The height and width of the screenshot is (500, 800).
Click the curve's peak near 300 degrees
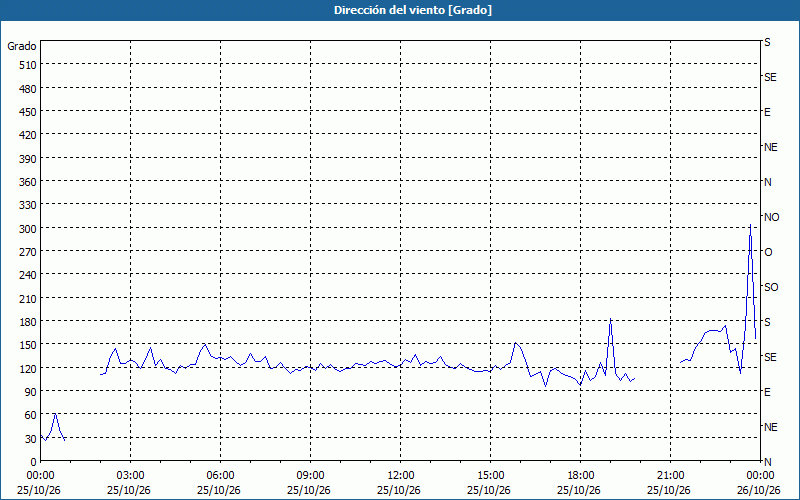pyautogui.click(x=750, y=224)
